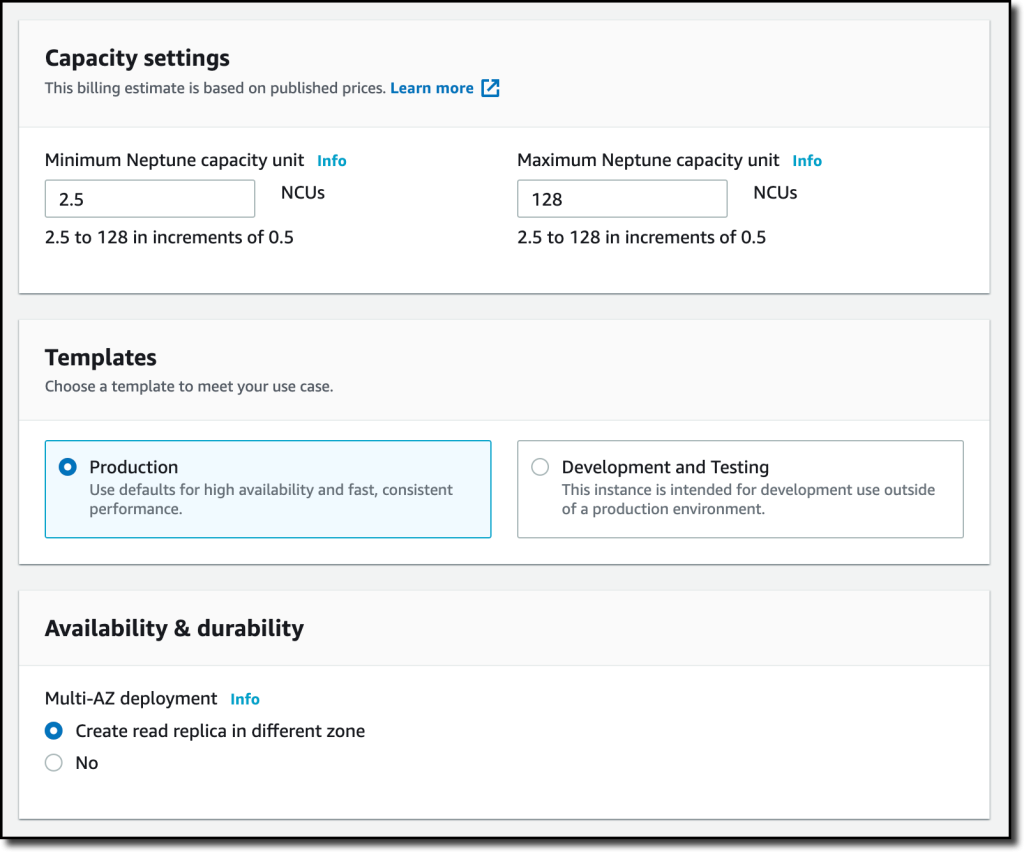Click the Minimum Neptune capacity unit label
This screenshot has height=852, width=1024.
174,160
